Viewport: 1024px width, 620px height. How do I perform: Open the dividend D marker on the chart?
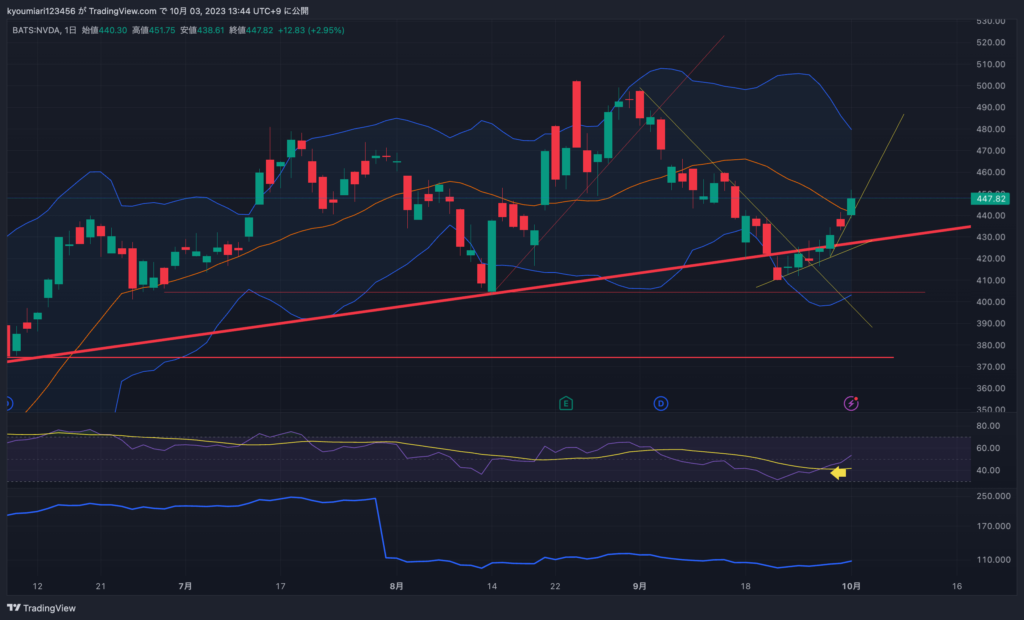pyautogui.click(x=661, y=403)
